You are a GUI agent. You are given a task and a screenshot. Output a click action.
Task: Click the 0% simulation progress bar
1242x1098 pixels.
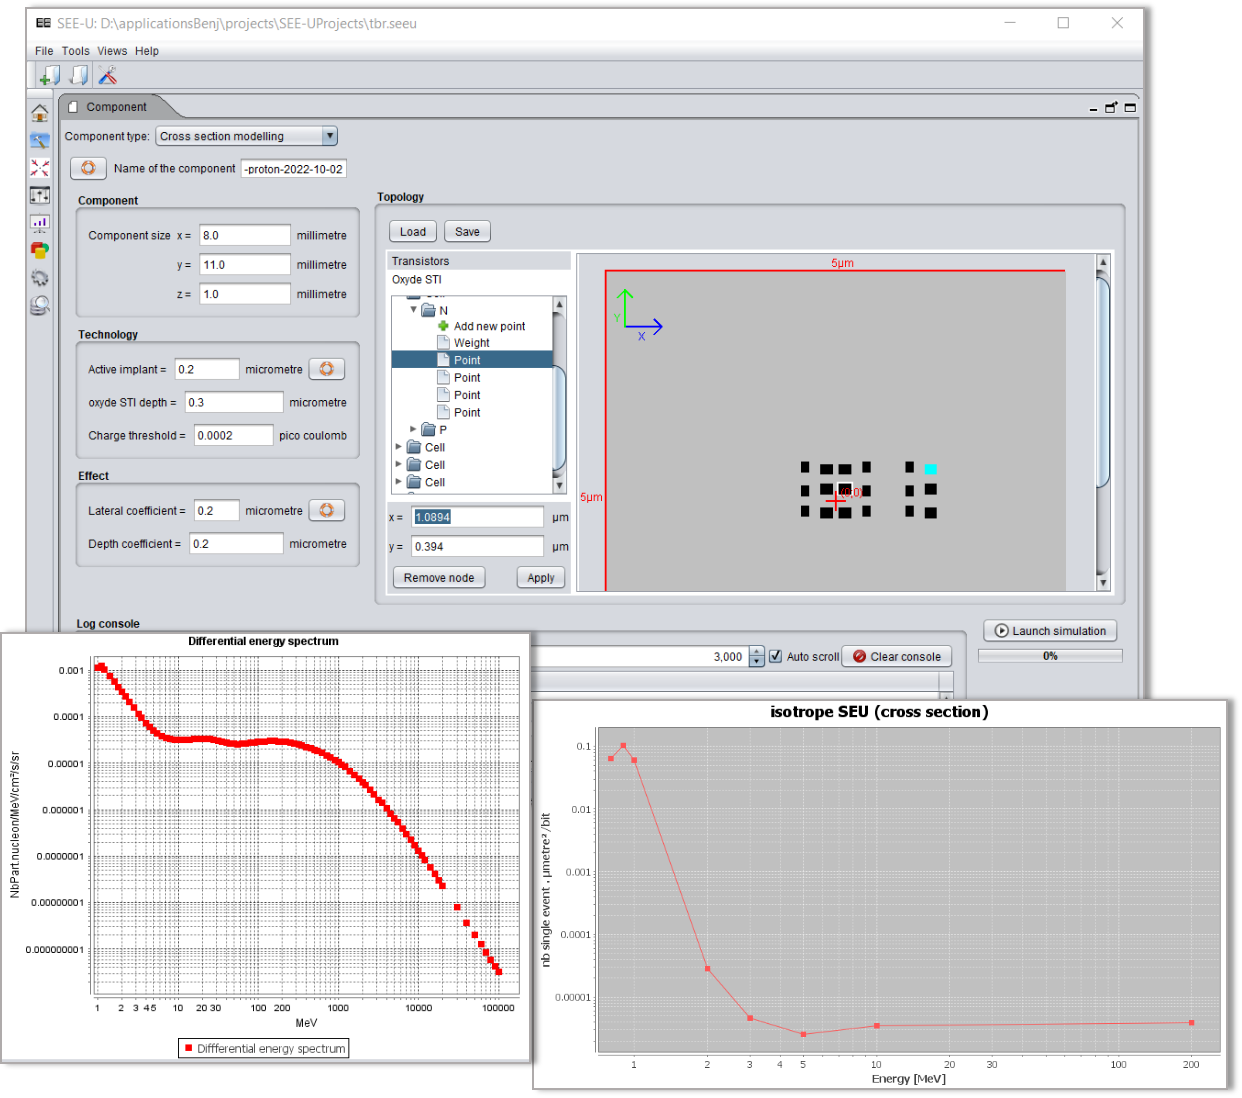tap(1050, 656)
